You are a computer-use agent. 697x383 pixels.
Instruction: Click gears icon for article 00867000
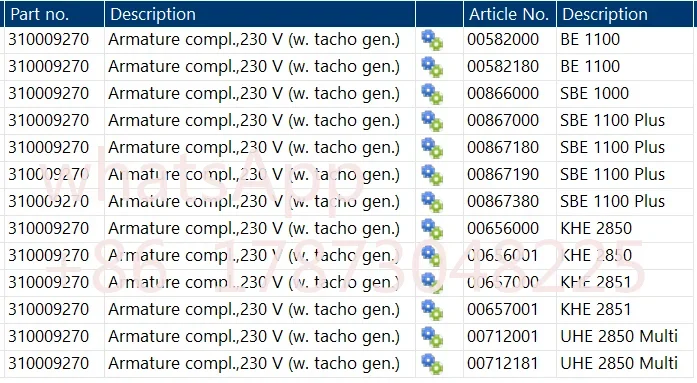tap(432, 121)
